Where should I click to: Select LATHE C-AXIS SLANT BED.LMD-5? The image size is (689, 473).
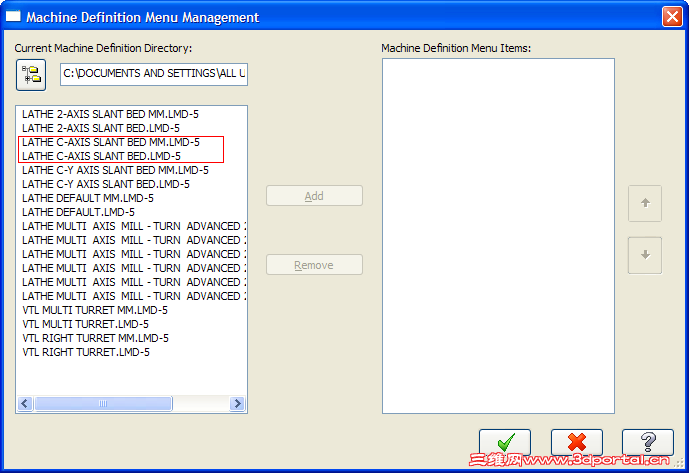[x=101, y=156]
